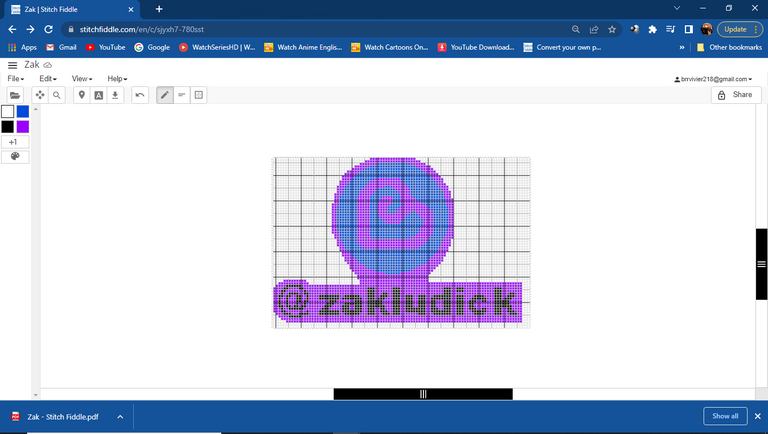
Task: Click the Zak pattern chart on canvas
Action: (x=401, y=242)
